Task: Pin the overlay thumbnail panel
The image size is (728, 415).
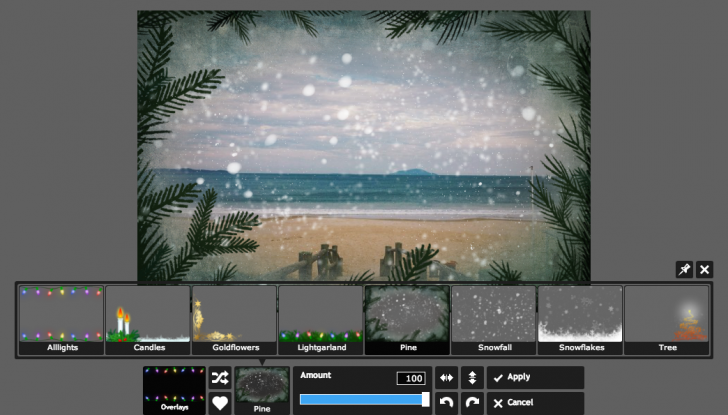Action: [684, 270]
